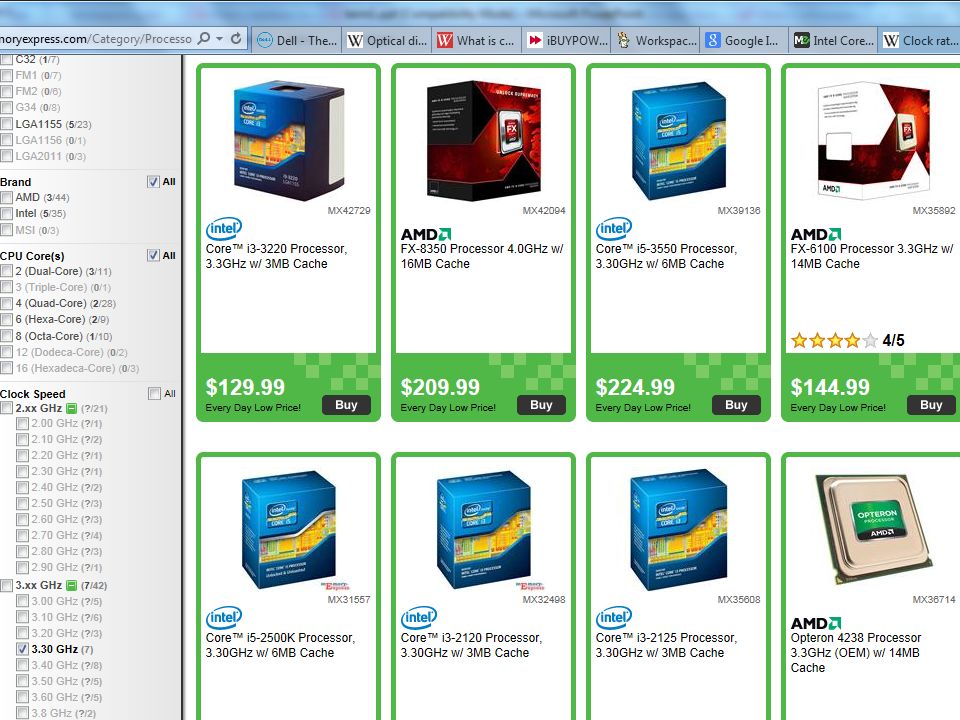960x720 pixels.
Task: Open the Opteron 4238 chip image
Action: (874, 530)
